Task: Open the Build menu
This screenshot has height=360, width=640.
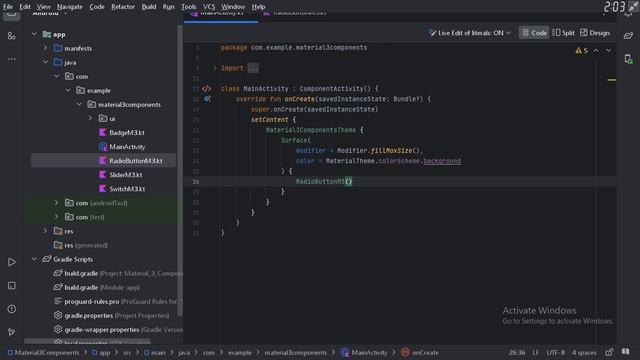Action: click(x=149, y=7)
